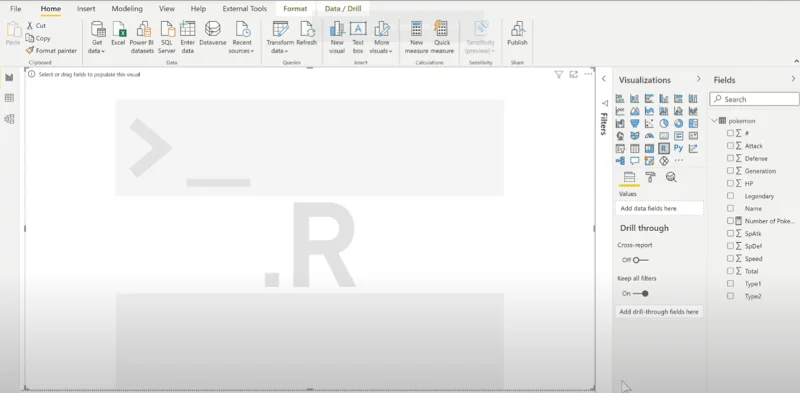Pick the funnel chart visualization

click(x=634, y=124)
